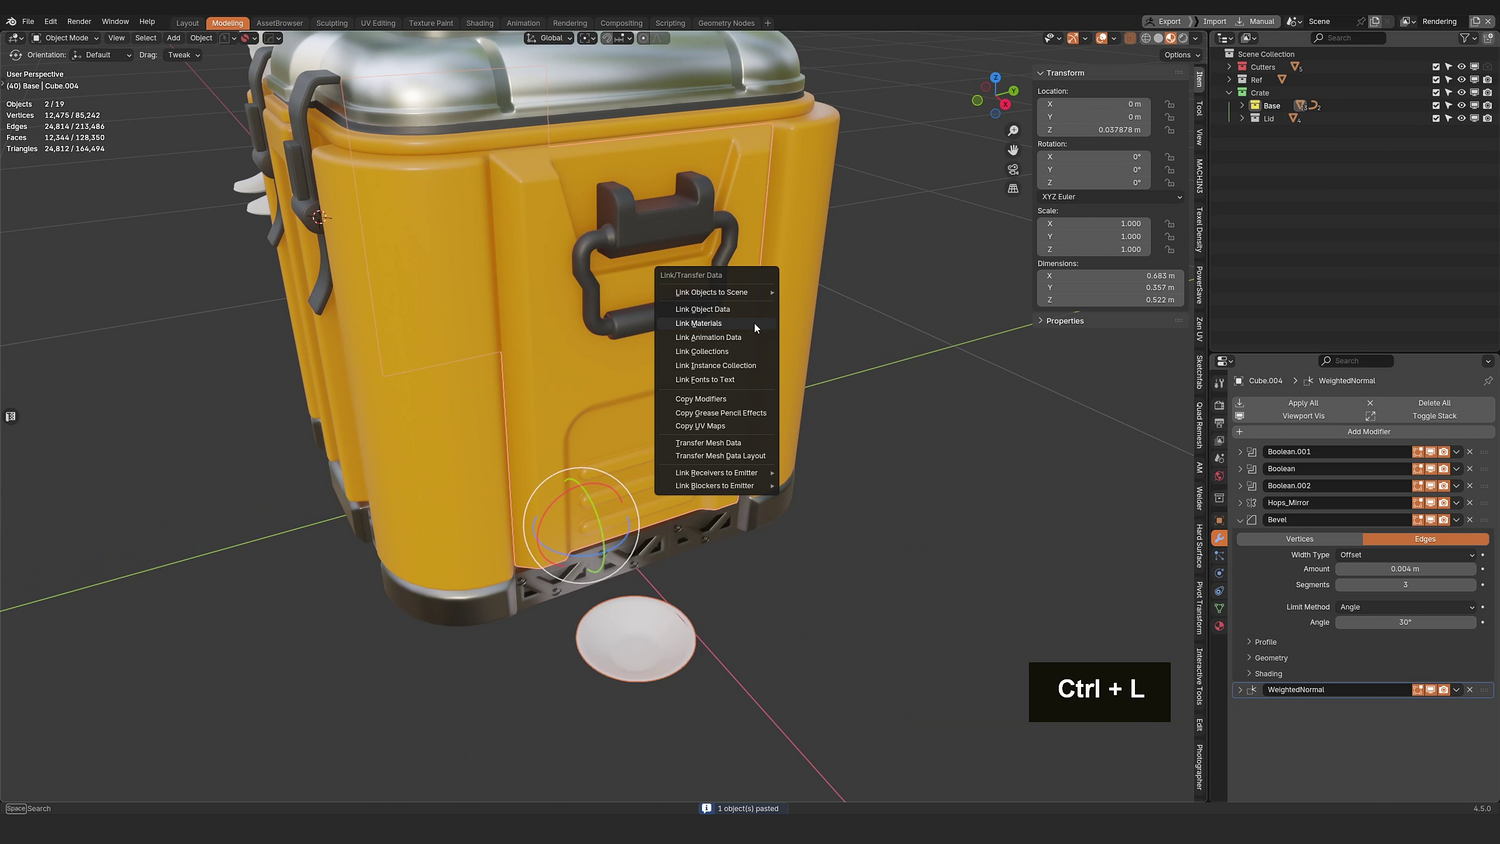The image size is (1500, 844).
Task: Open the View Layer properties tab
Action: pos(1219,440)
